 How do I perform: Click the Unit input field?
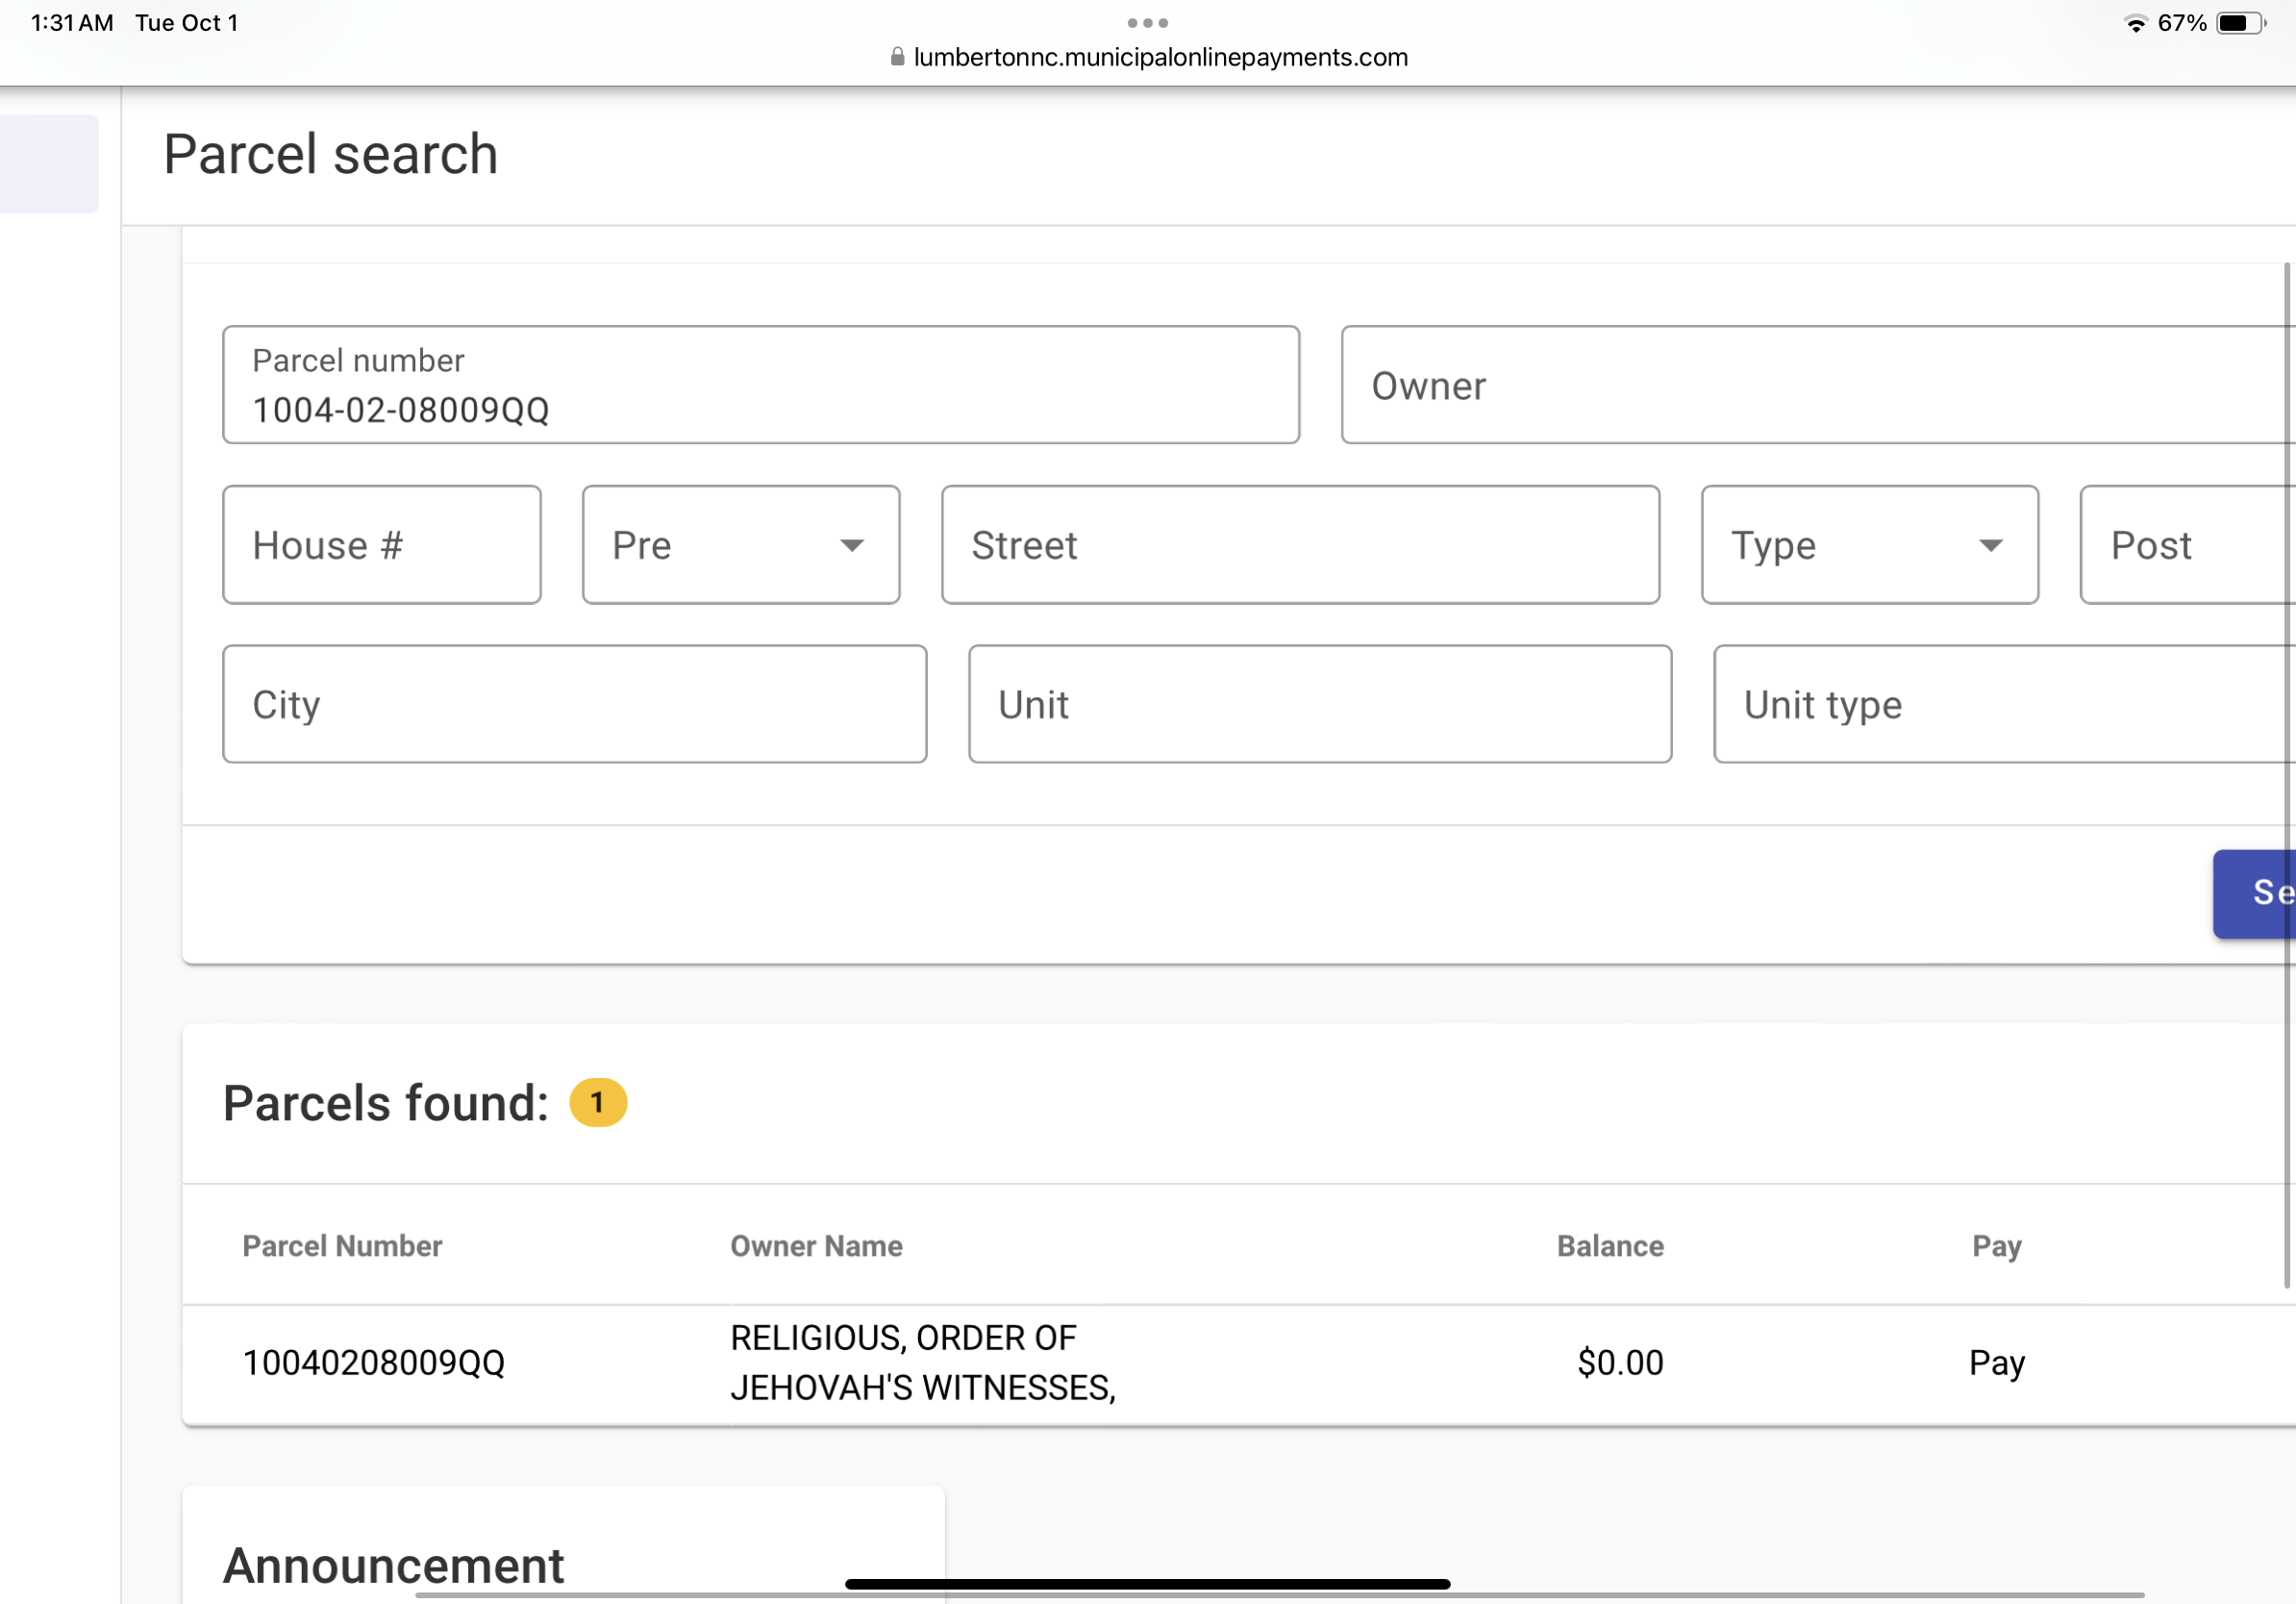pos(1320,704)
